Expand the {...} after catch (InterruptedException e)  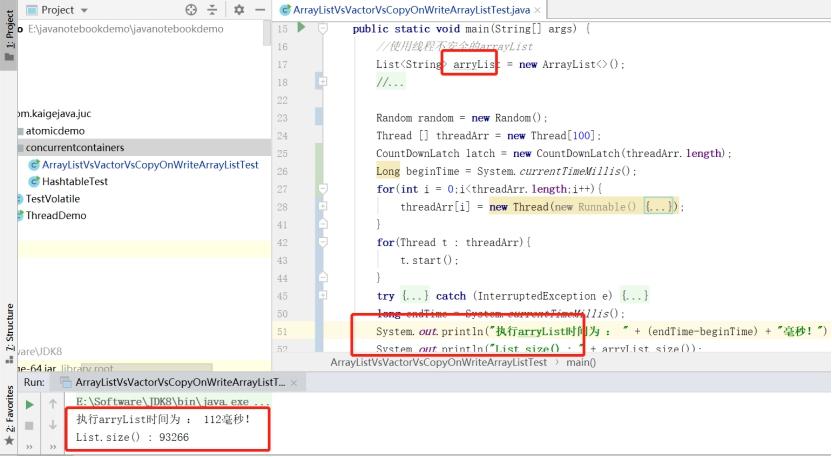tap(635, 296)
